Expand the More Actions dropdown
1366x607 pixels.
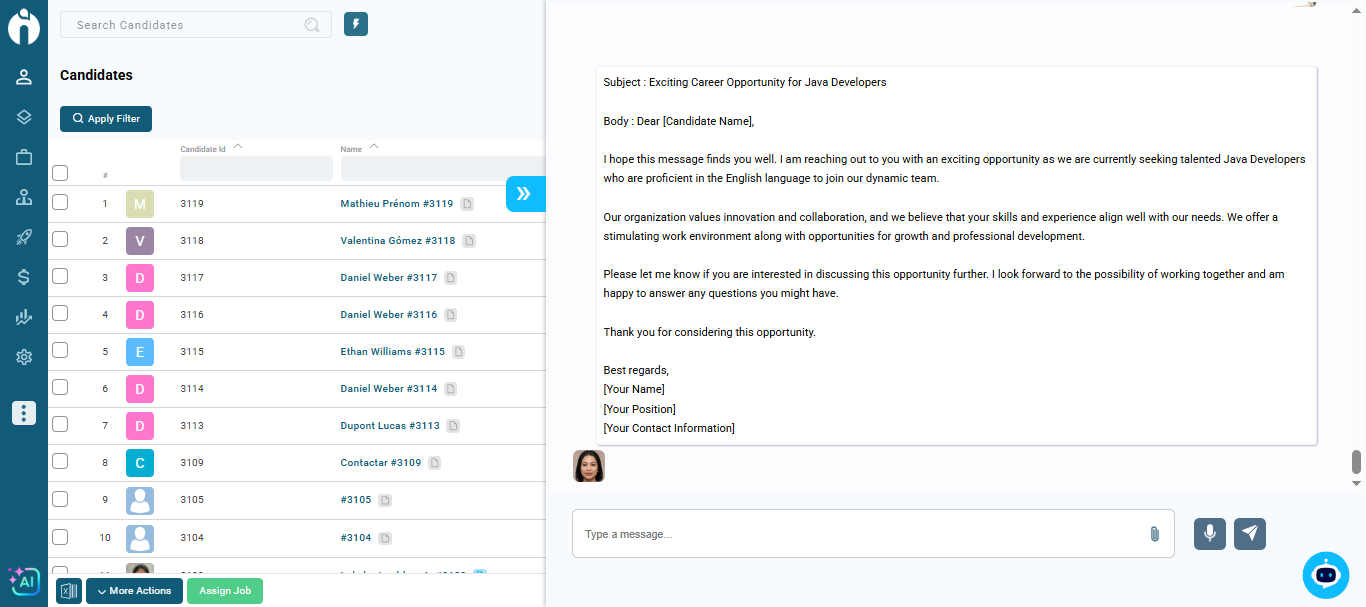point(134,591)
